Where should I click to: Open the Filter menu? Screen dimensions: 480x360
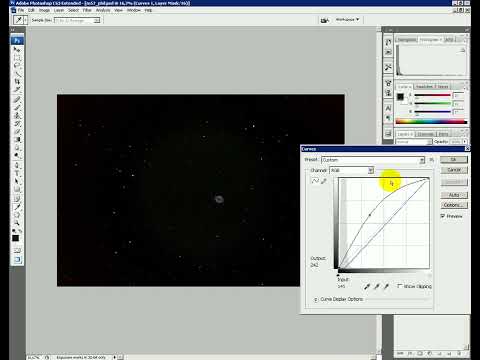click(87, 10)
